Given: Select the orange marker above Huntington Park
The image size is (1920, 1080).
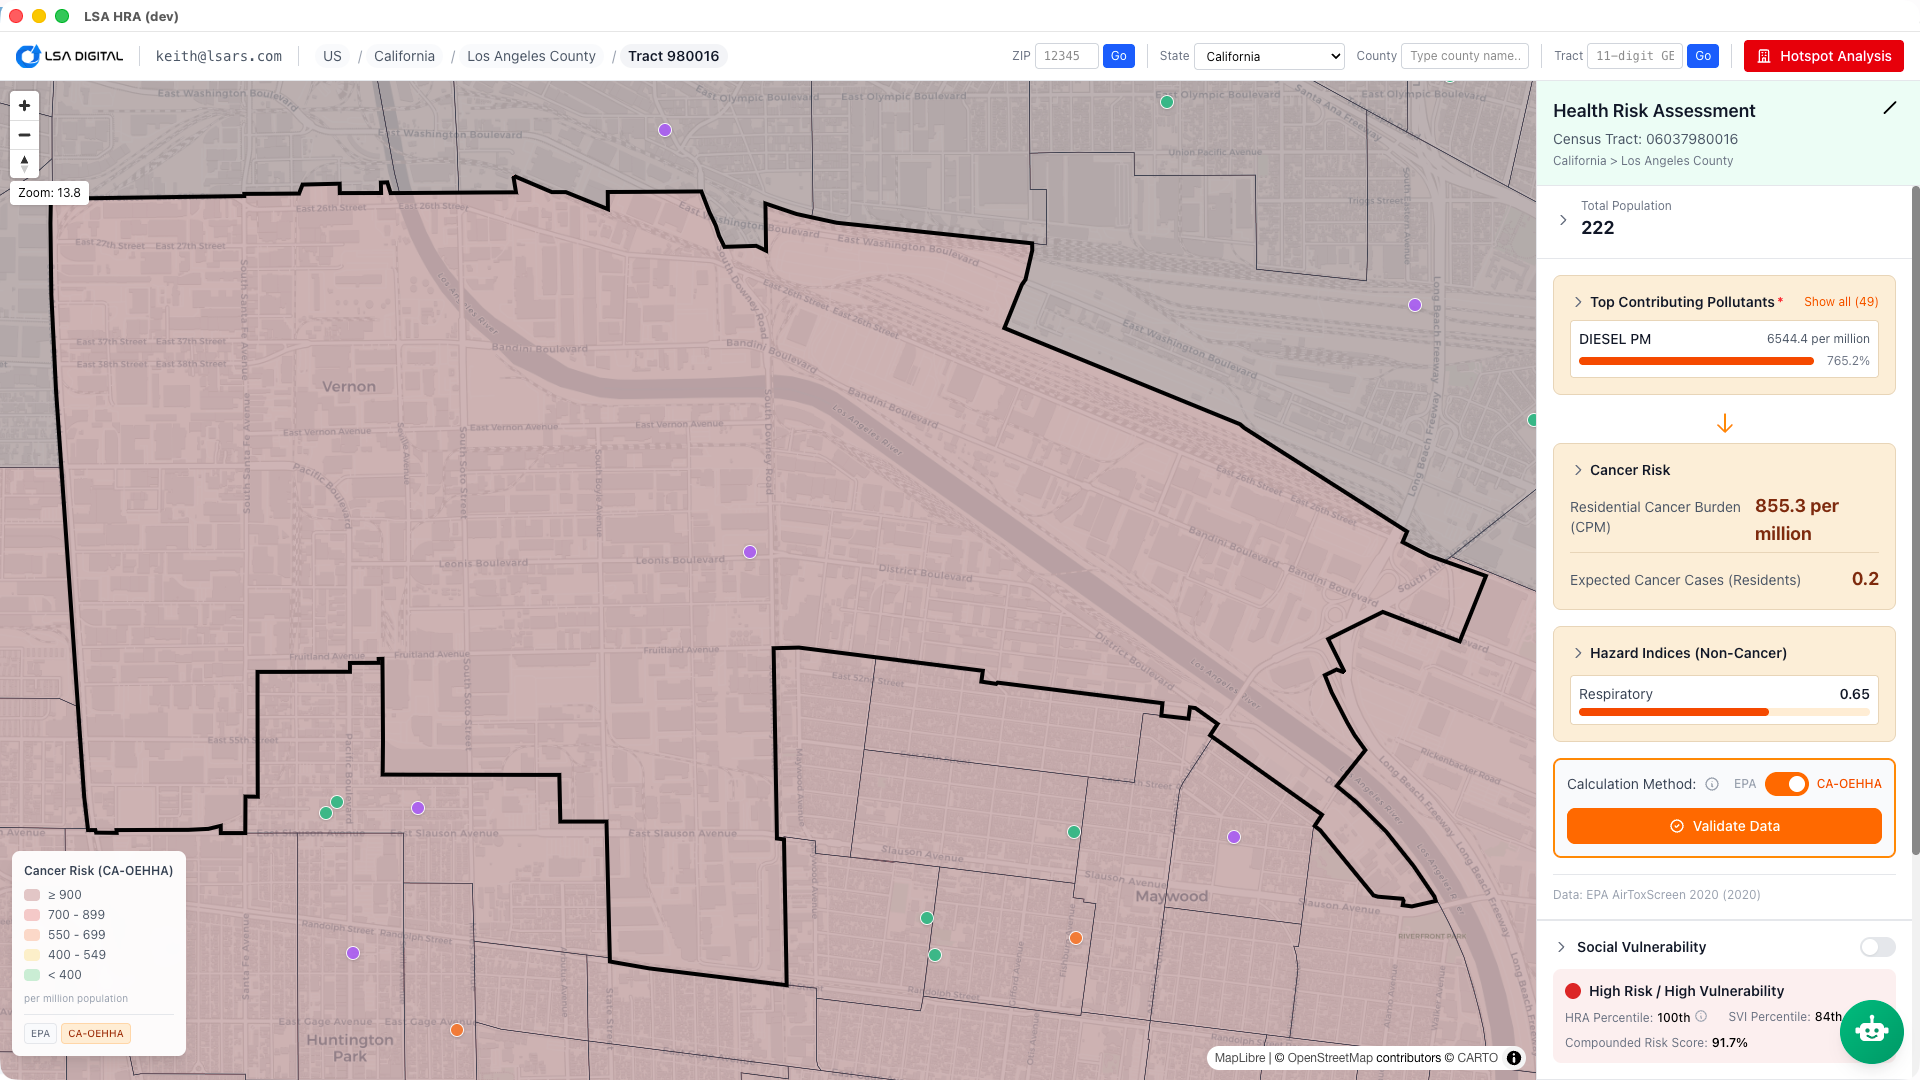Looking at the screenshot, I should tap(457, 1030).
